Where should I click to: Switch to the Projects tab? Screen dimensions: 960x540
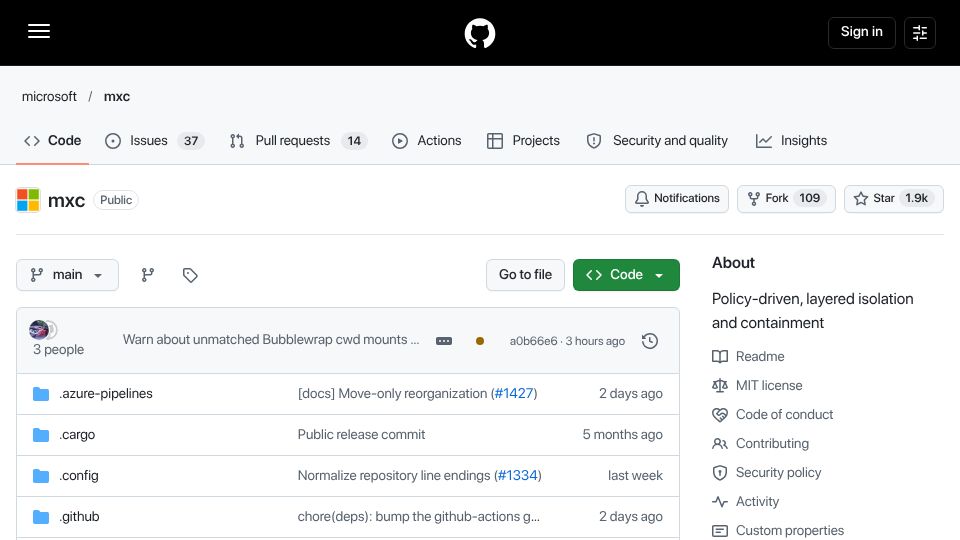523,141
